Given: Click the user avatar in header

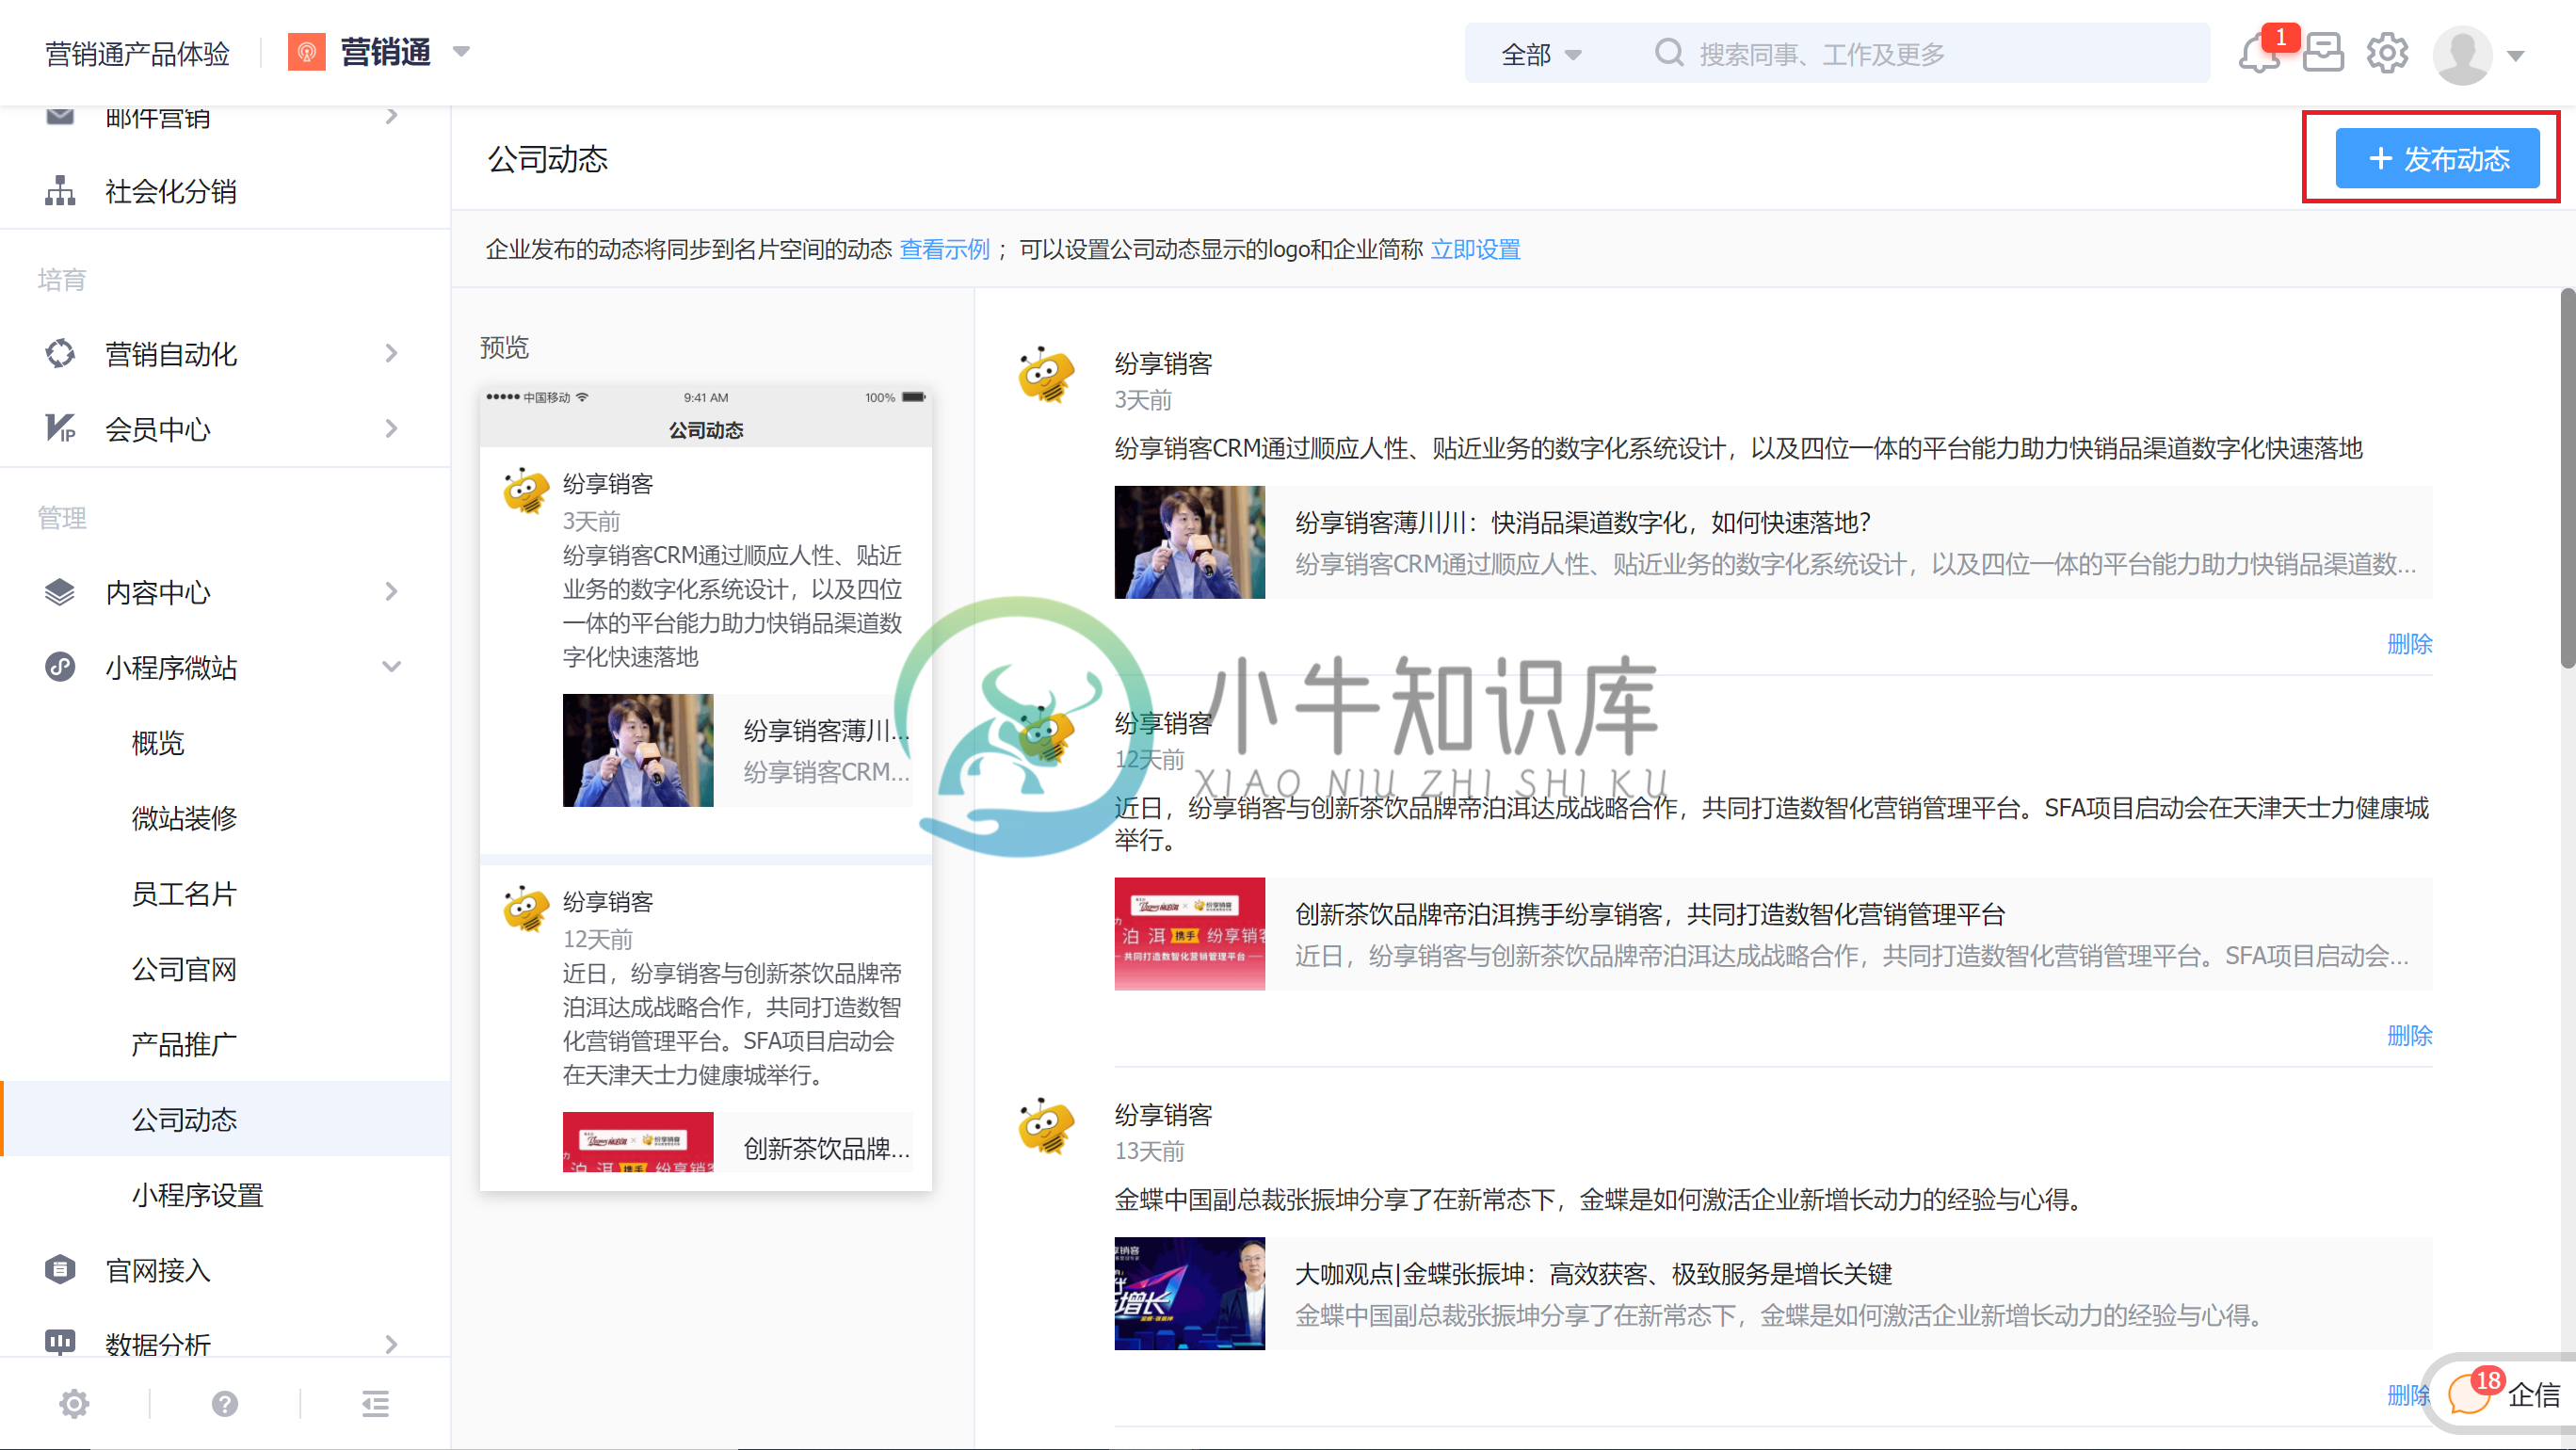Looking at the screenshot, I should point(2462,54).
